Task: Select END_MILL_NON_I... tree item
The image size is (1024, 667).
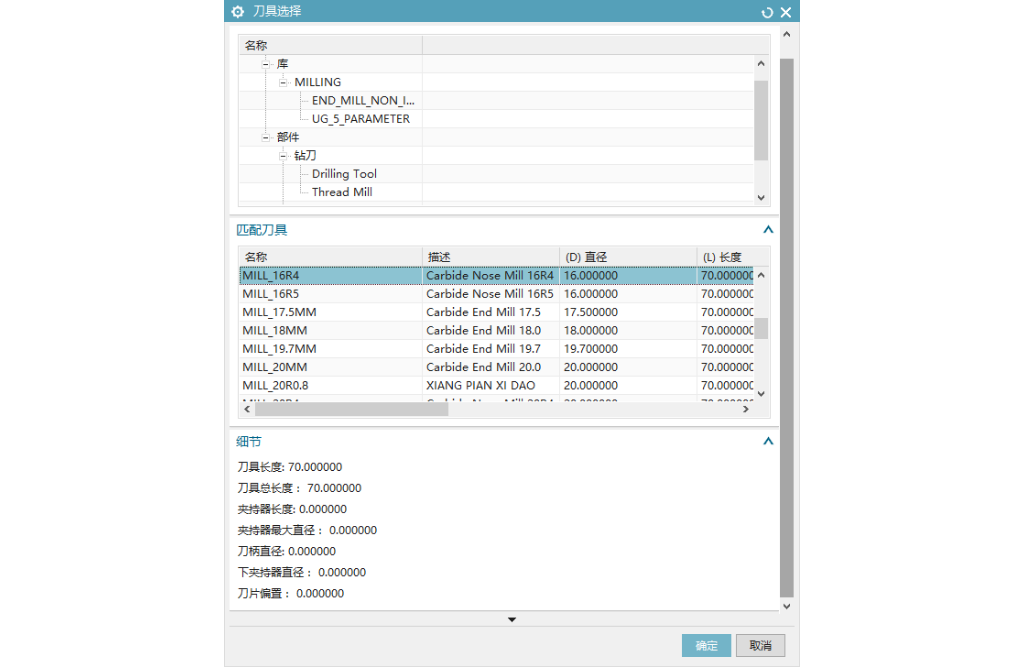Action: point(362,100)
